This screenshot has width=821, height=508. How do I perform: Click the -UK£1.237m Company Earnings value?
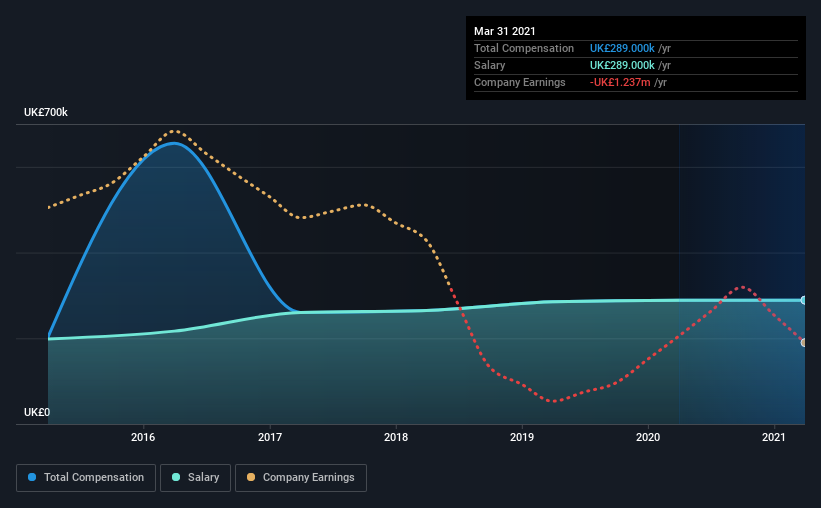[620, 82]
